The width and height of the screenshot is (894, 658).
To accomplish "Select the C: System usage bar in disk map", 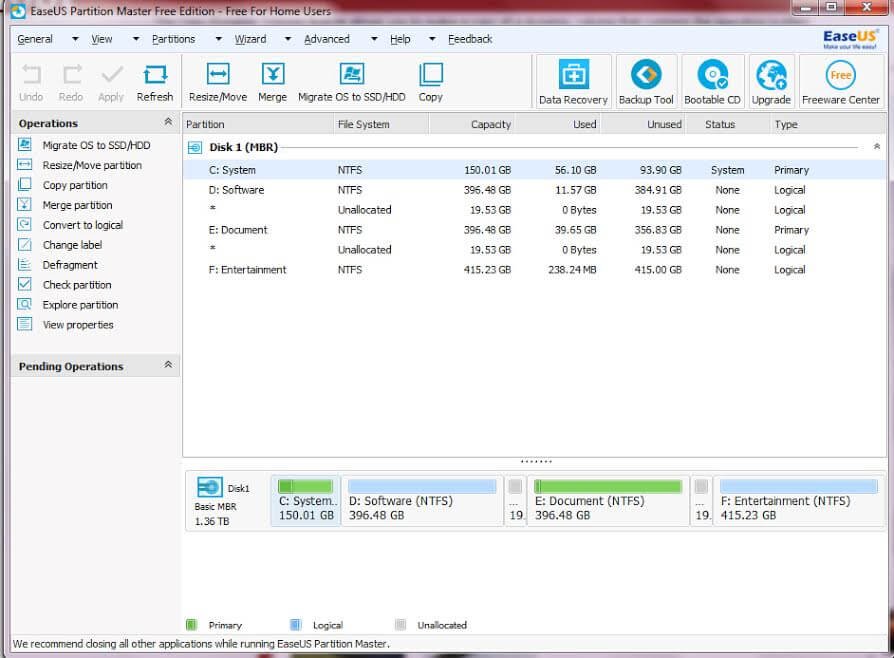I will [305, 486].
